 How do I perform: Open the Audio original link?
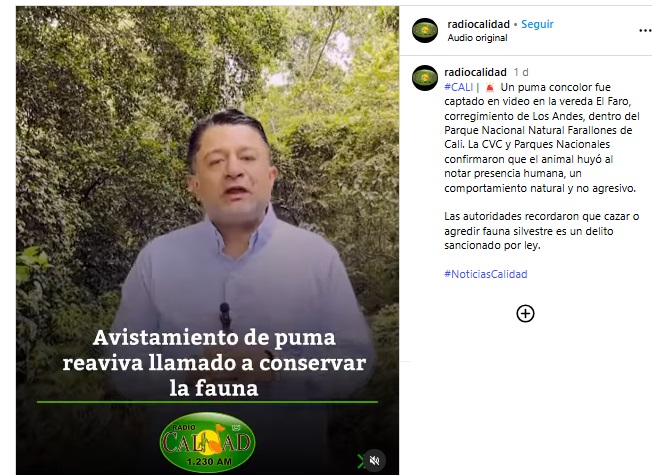477,38
